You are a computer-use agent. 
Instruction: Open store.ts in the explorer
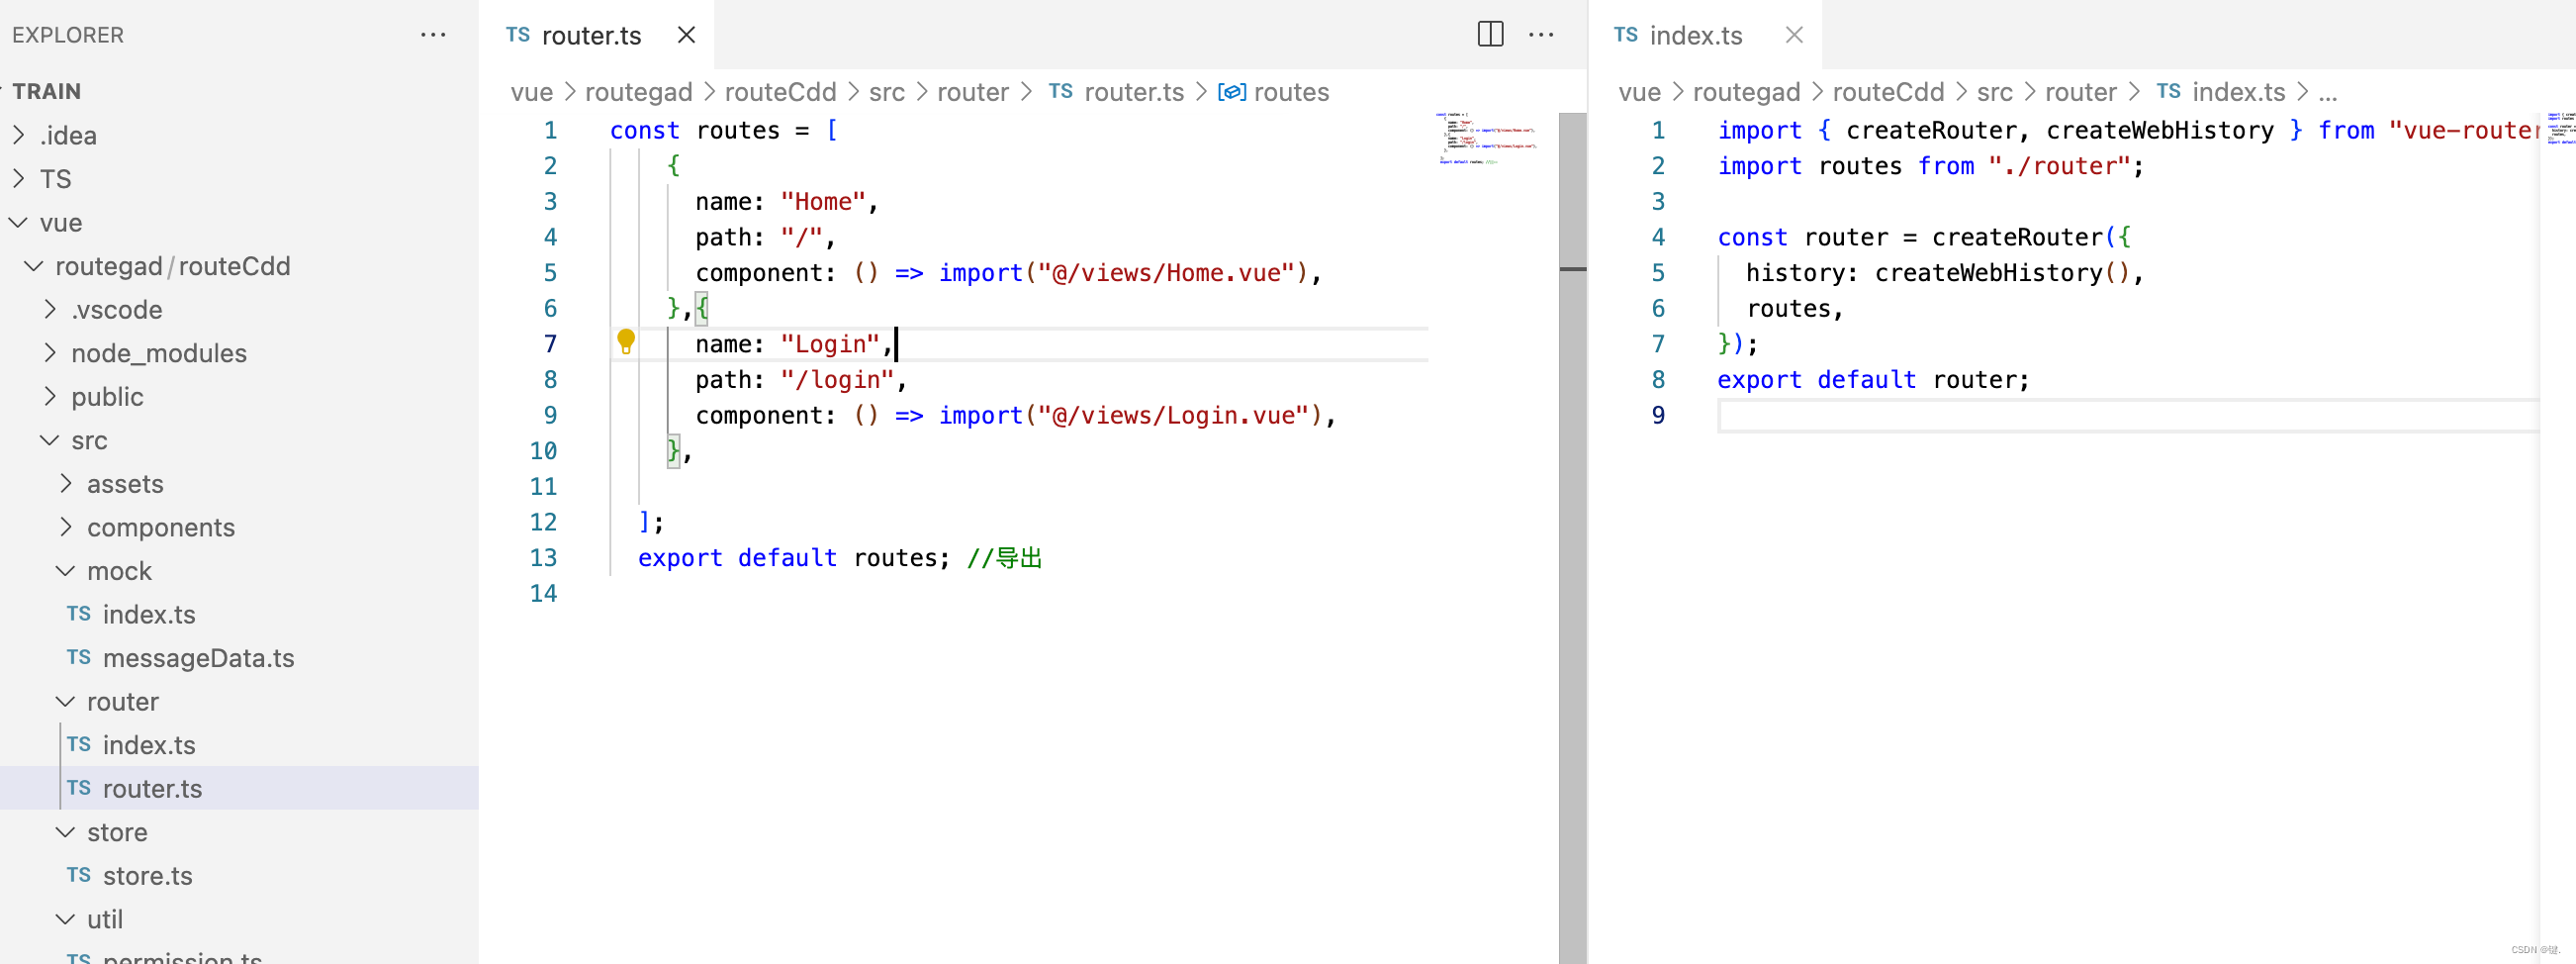pos(239,875)
